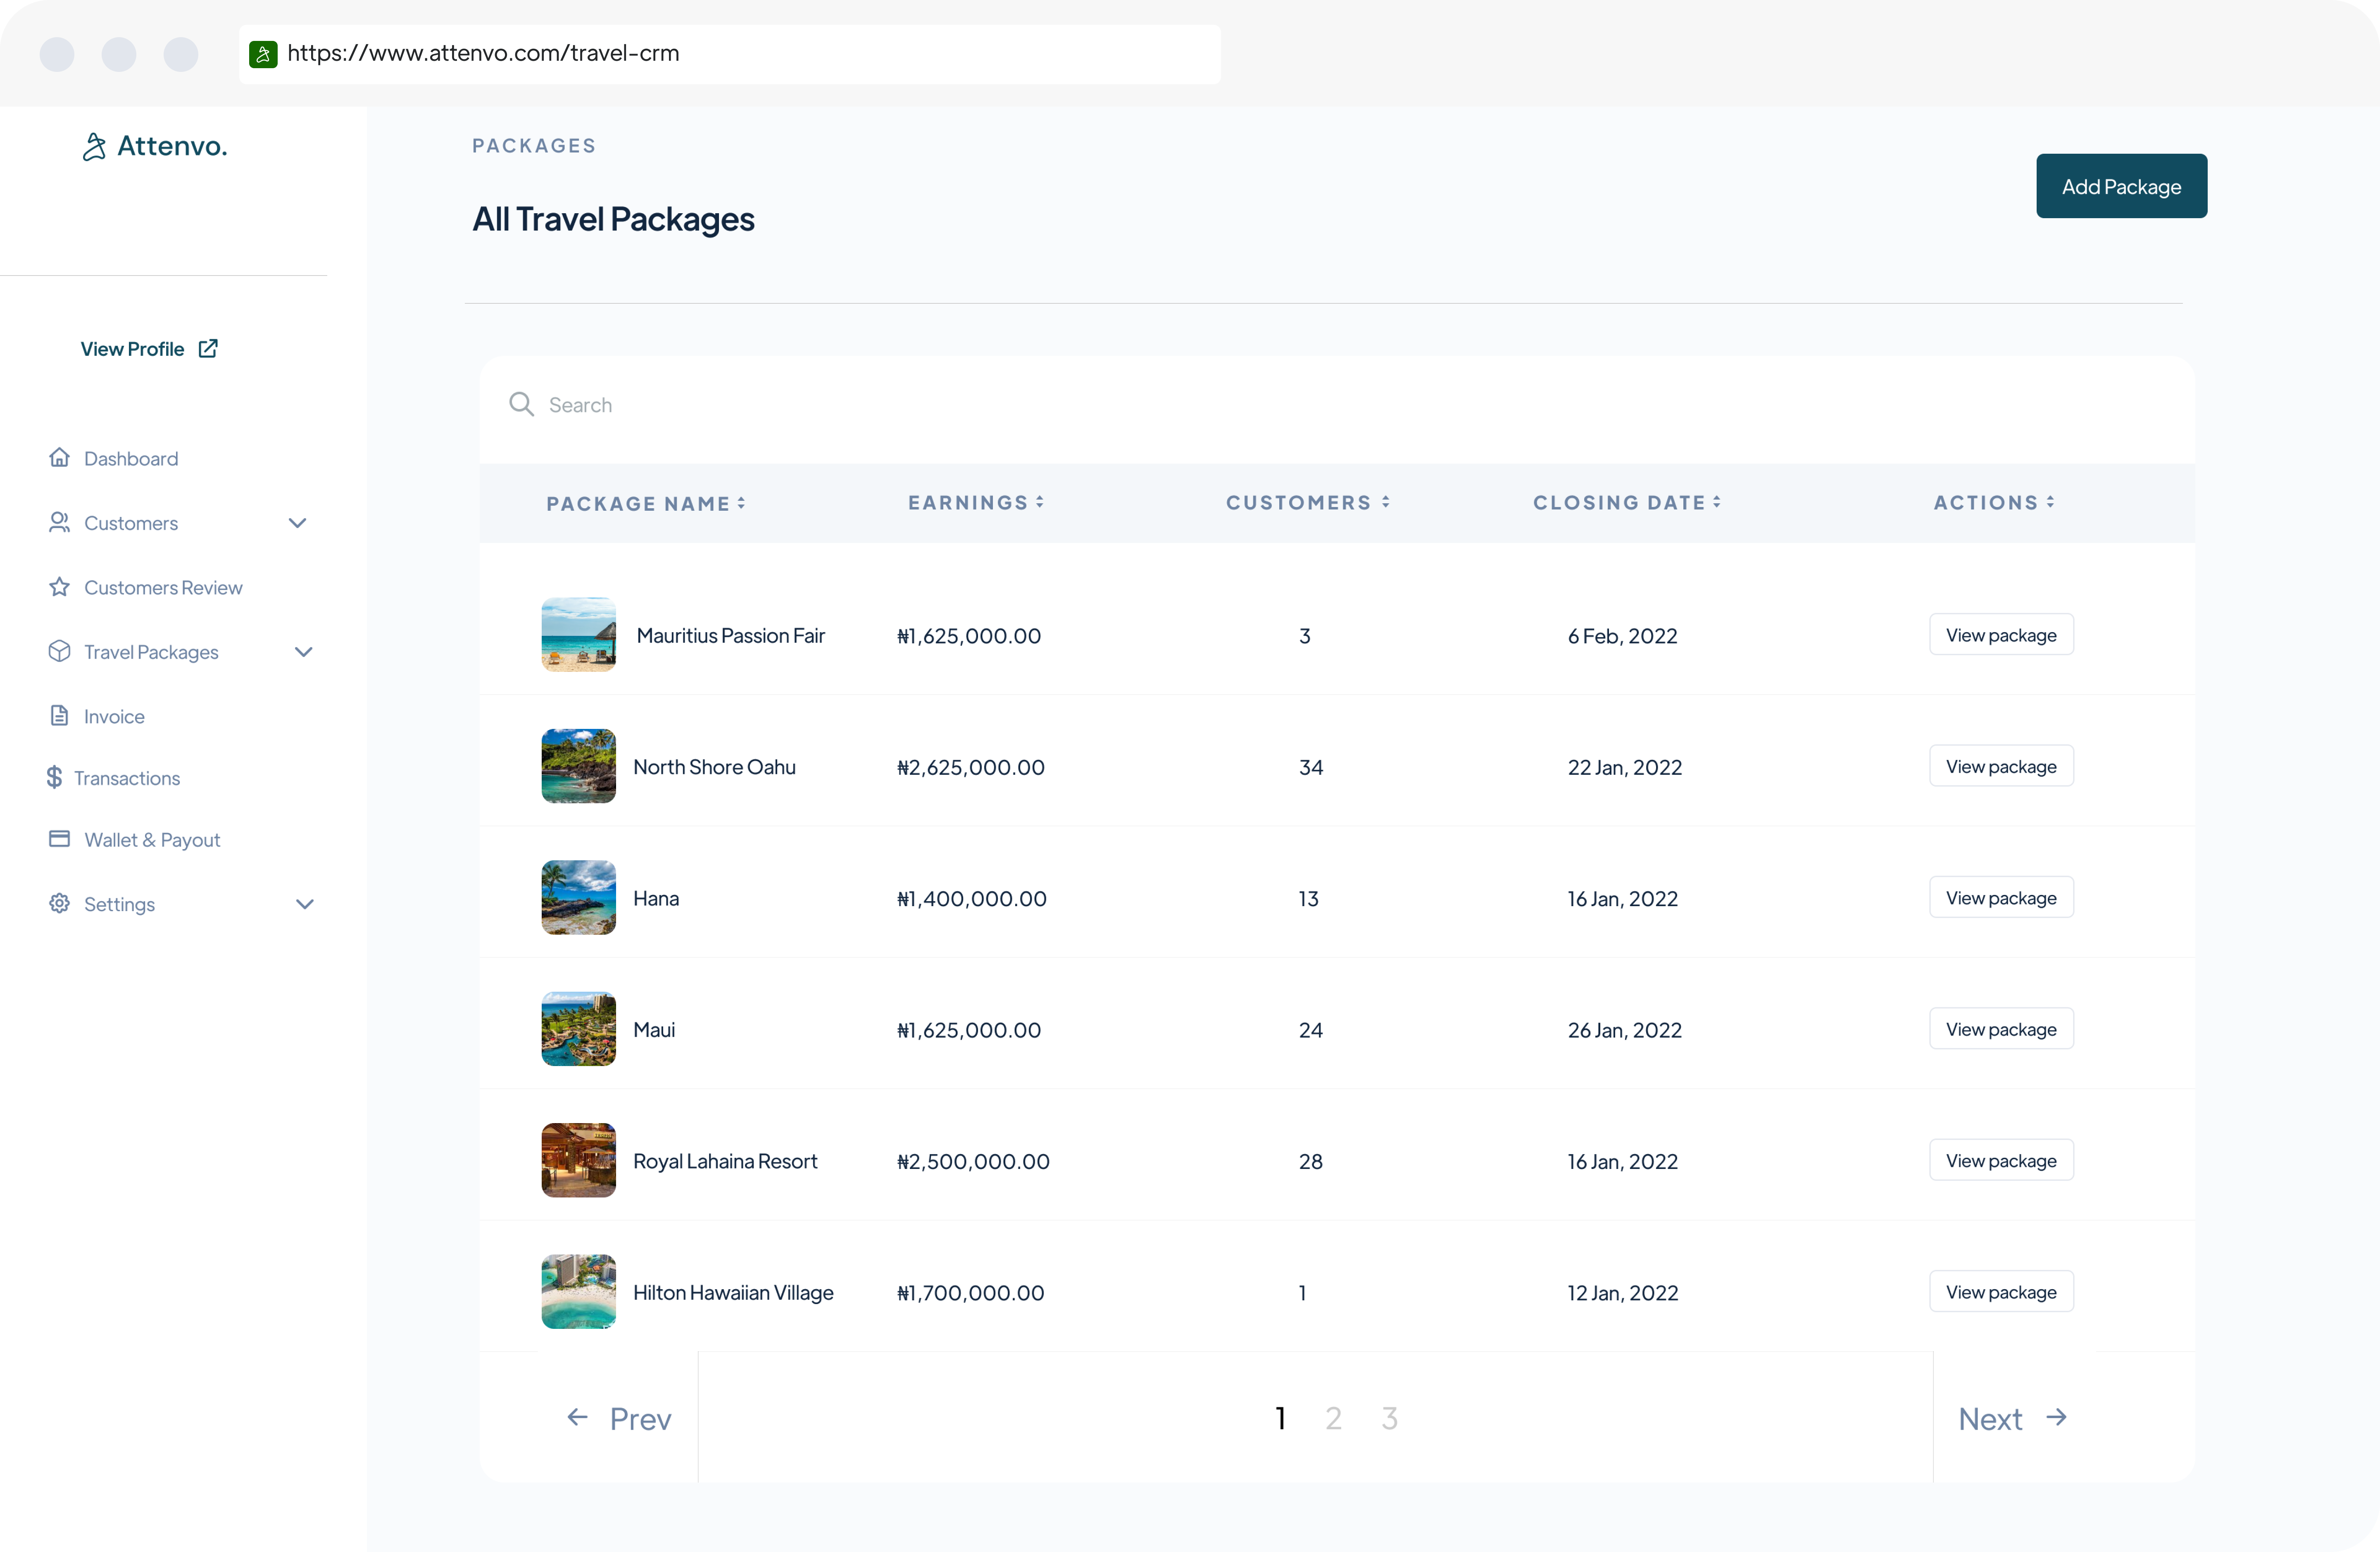Click the Actions column sort arrows
This screenshot has width=2380, height=1552.
click(2050, 502)
